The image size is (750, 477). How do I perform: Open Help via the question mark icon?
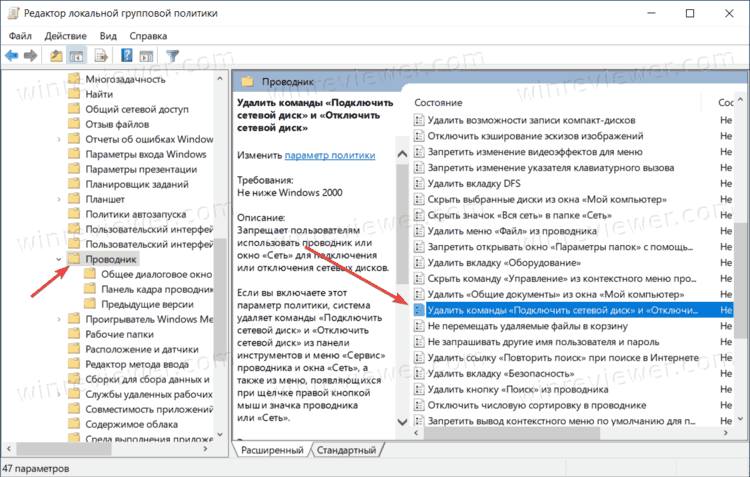[x=127, y=55]
